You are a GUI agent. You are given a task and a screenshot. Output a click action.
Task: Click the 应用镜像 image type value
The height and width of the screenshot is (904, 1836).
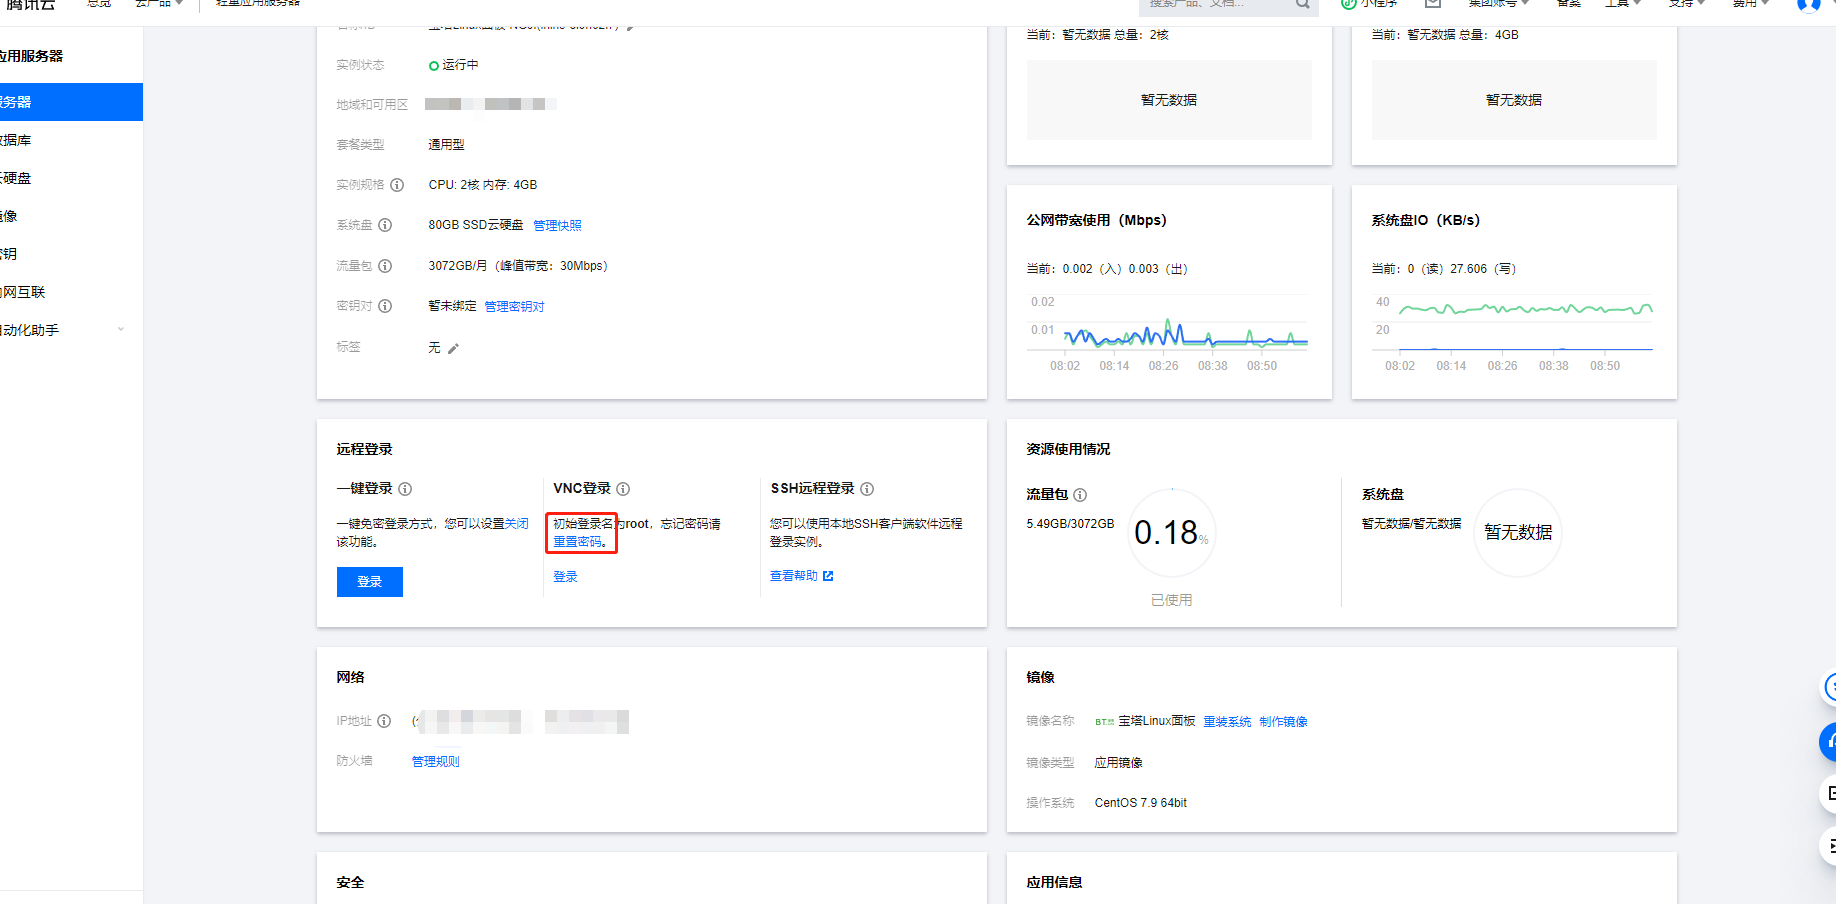tap(1118, 763)
